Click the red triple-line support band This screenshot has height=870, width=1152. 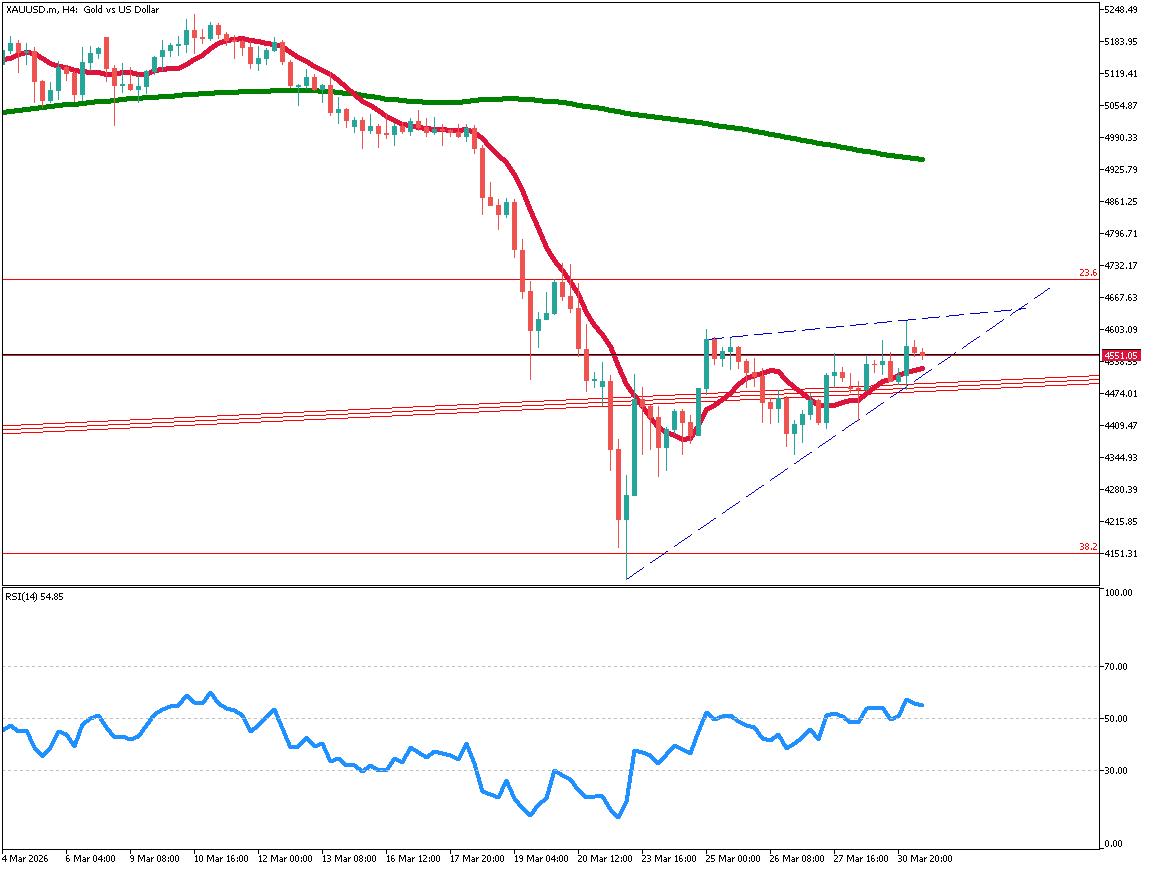pyautogui.click(x=300, y=415)
